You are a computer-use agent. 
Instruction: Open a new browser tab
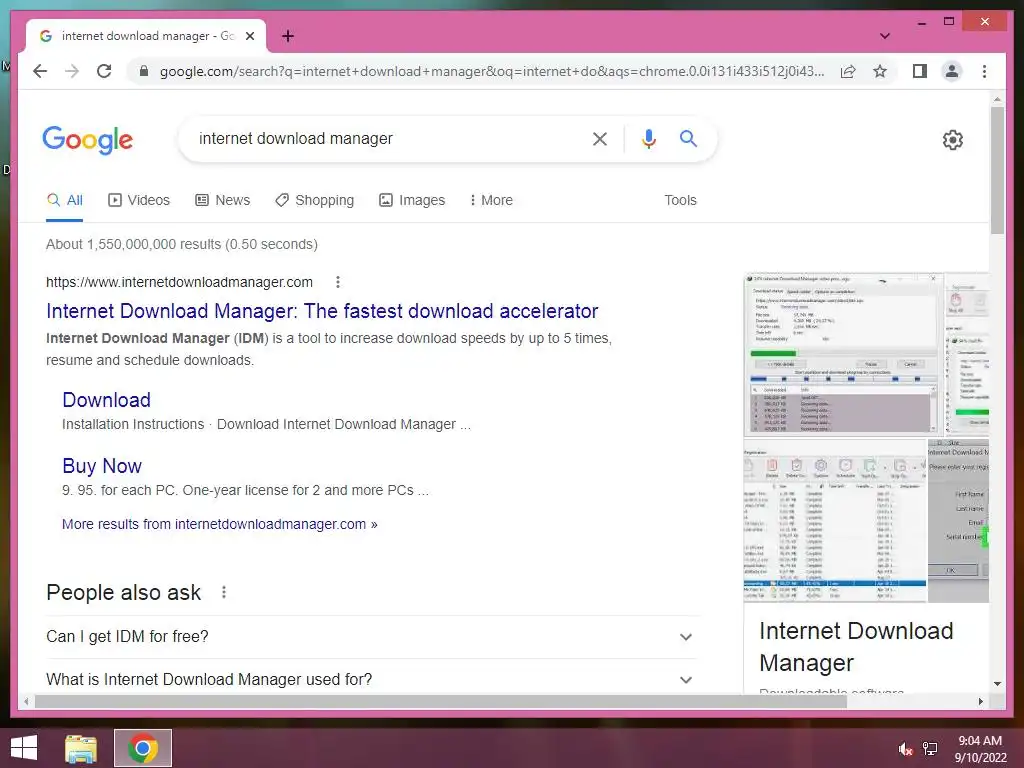288,36
